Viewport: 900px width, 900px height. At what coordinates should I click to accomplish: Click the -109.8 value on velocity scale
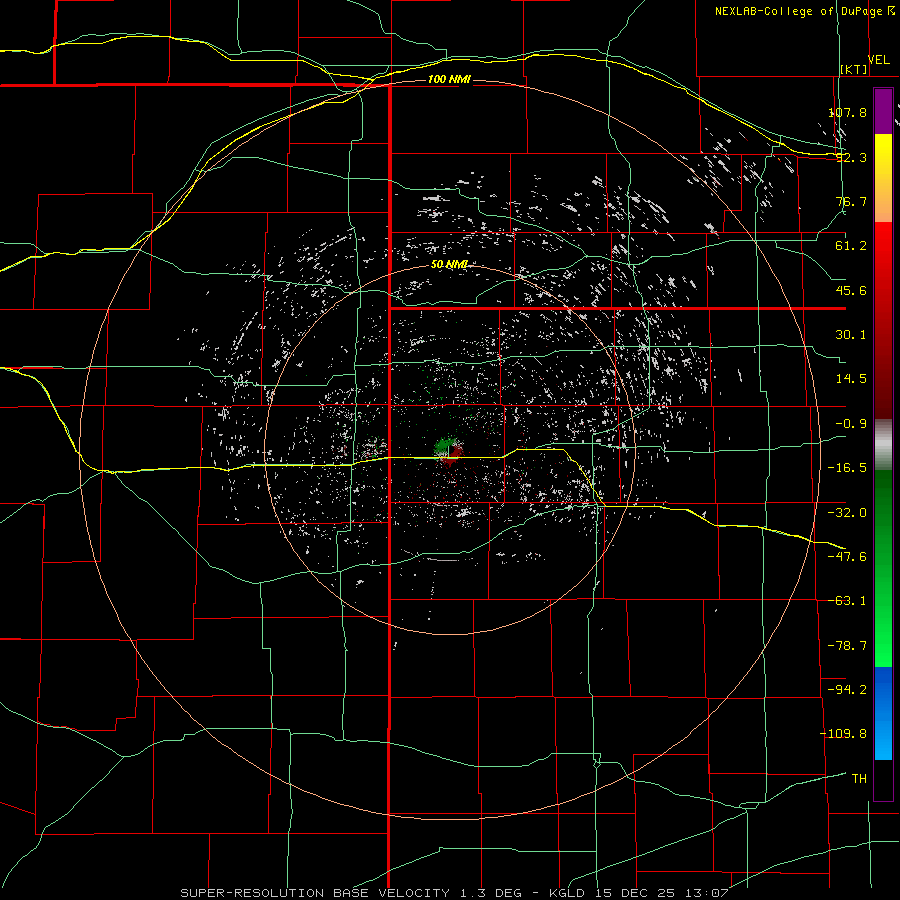coord(844,734)
